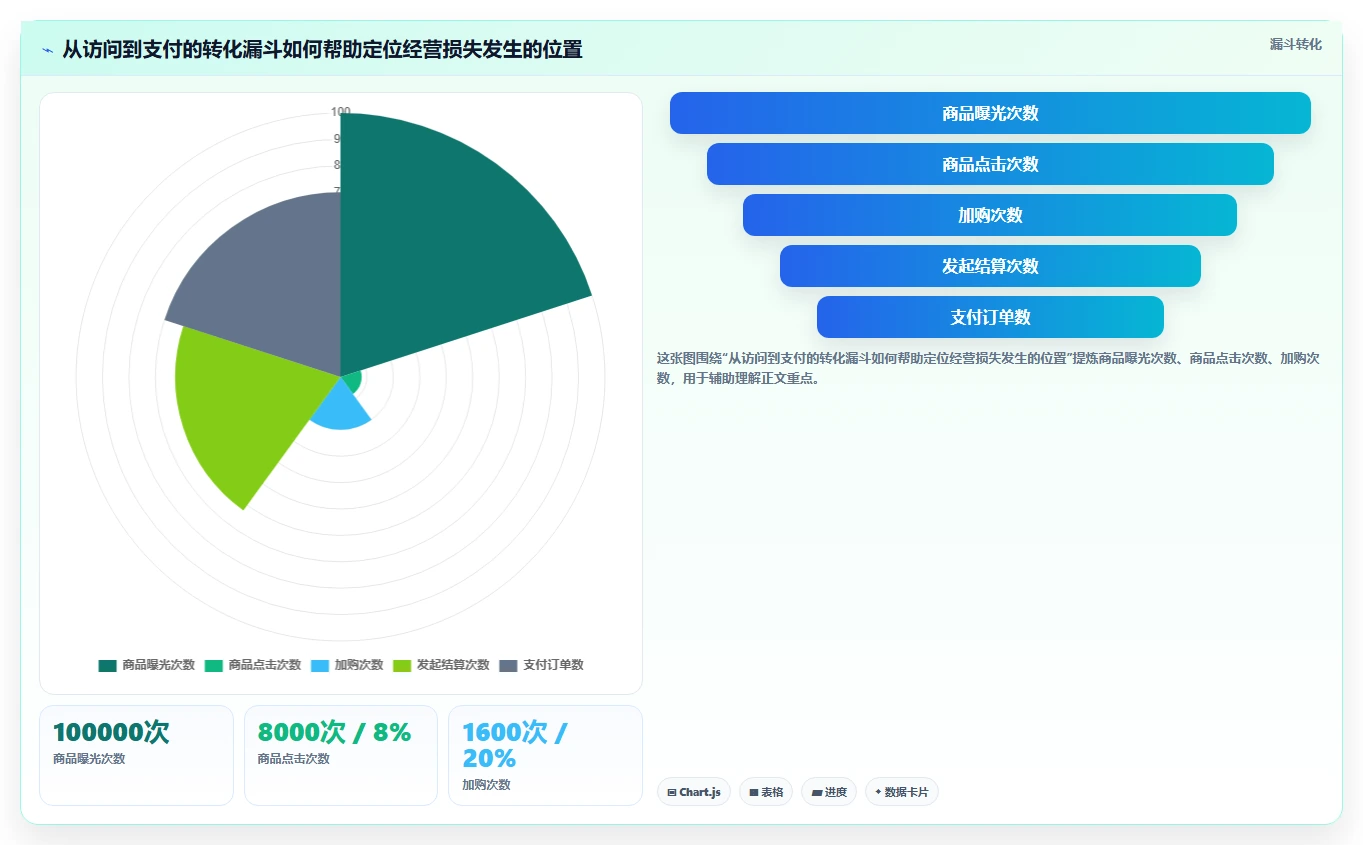Click the page title text
The width and height of the screenshot is (1363, 845).
point(322,49)
